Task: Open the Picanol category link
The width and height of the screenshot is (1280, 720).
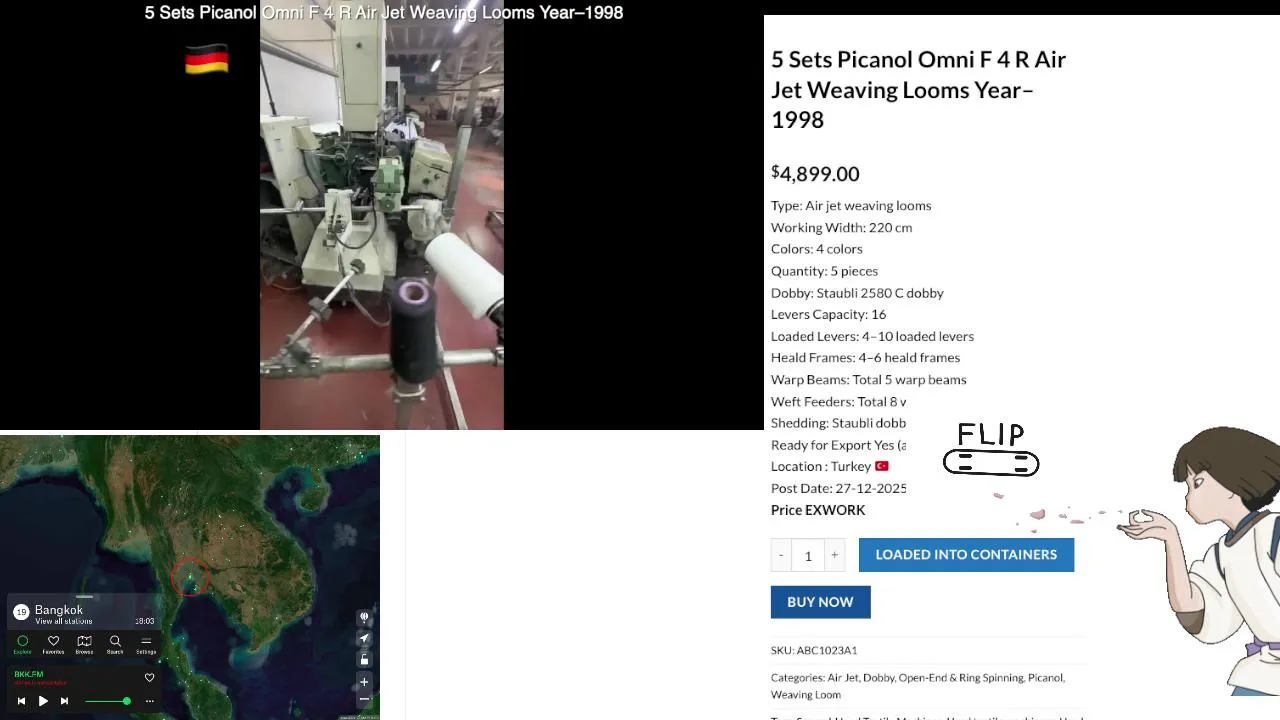Action: (x=1045, y=677)
